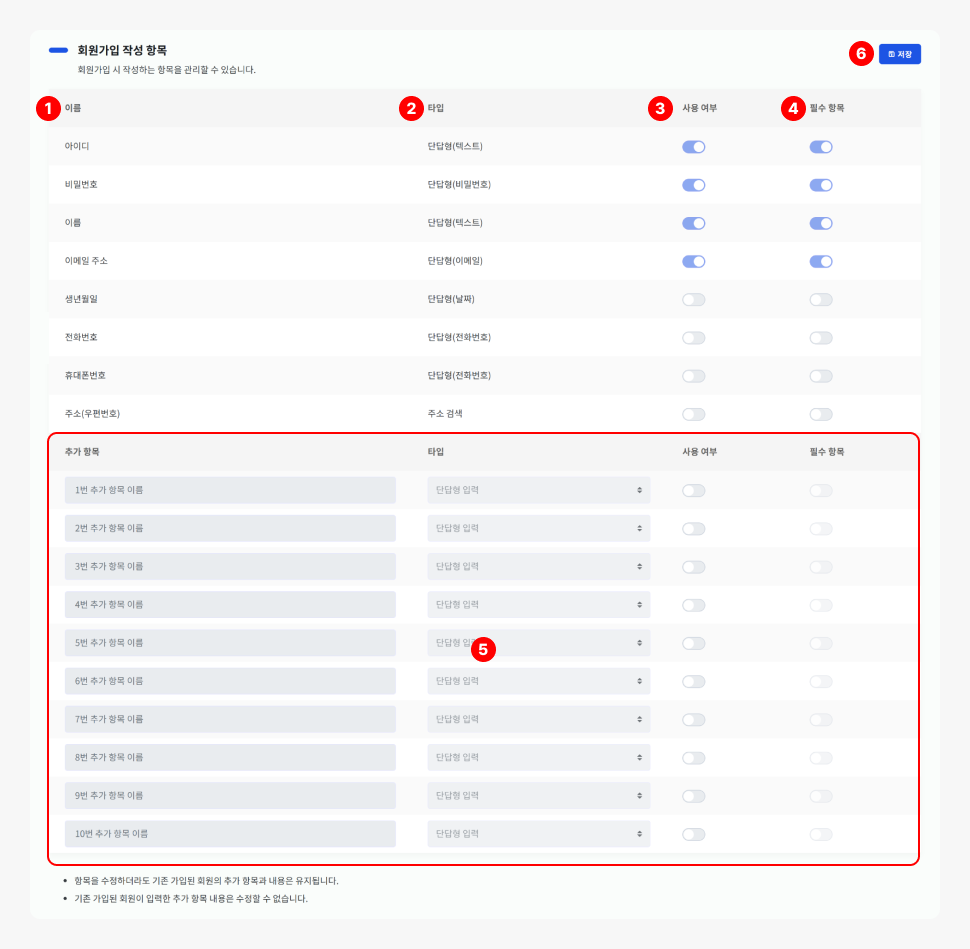Expand type dropdown for 4번 추가 항목
This screenshot has height=949, width=970.
[x=538, y=605]
